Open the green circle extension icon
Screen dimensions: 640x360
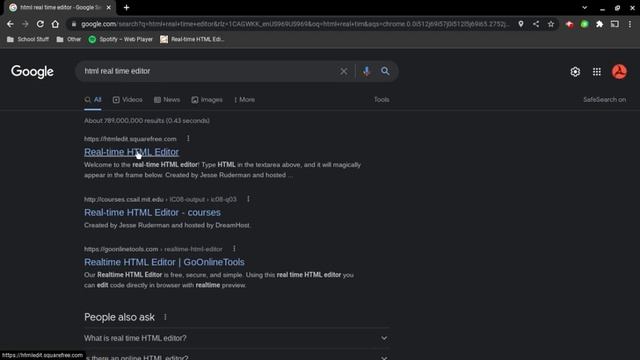tap(584, 24)
